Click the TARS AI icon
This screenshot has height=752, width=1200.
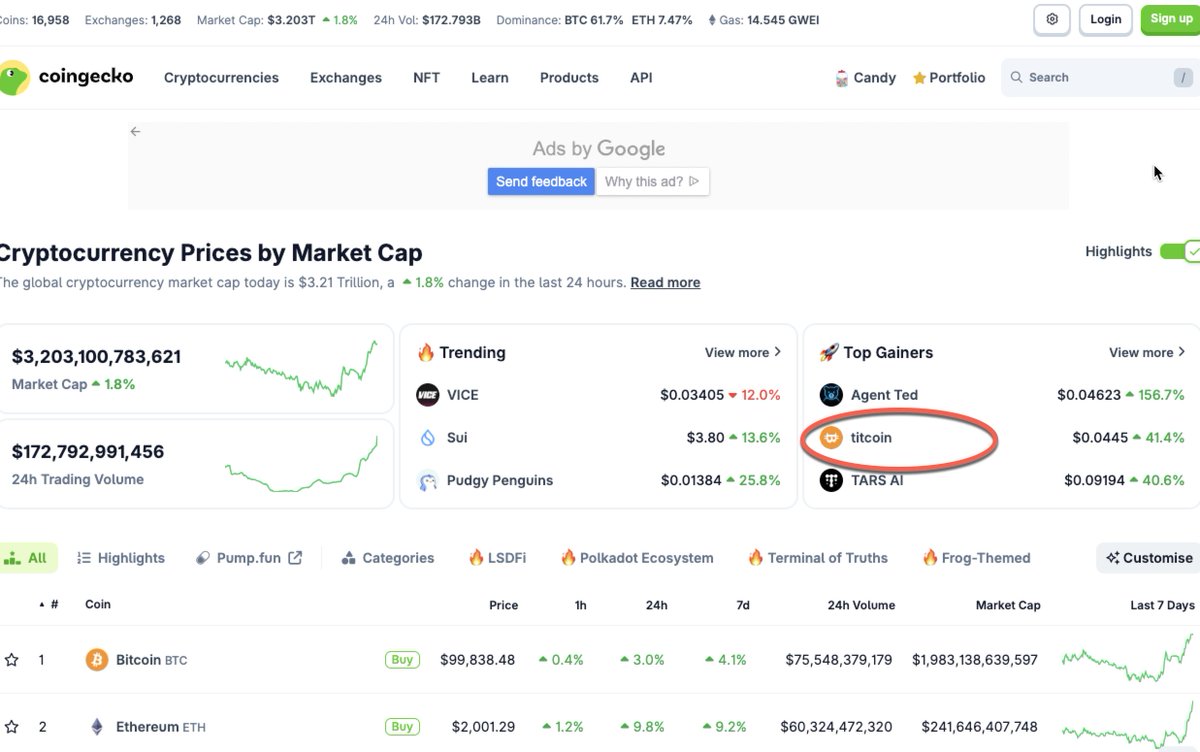tap(831, 481)
